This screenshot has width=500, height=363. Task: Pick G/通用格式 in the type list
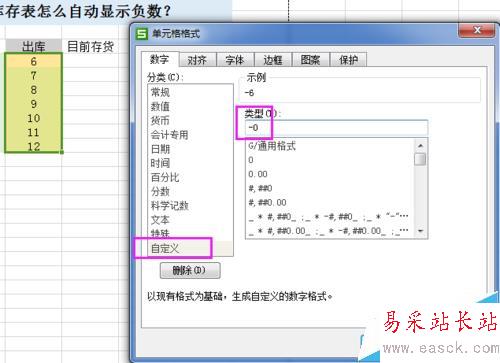330,146
